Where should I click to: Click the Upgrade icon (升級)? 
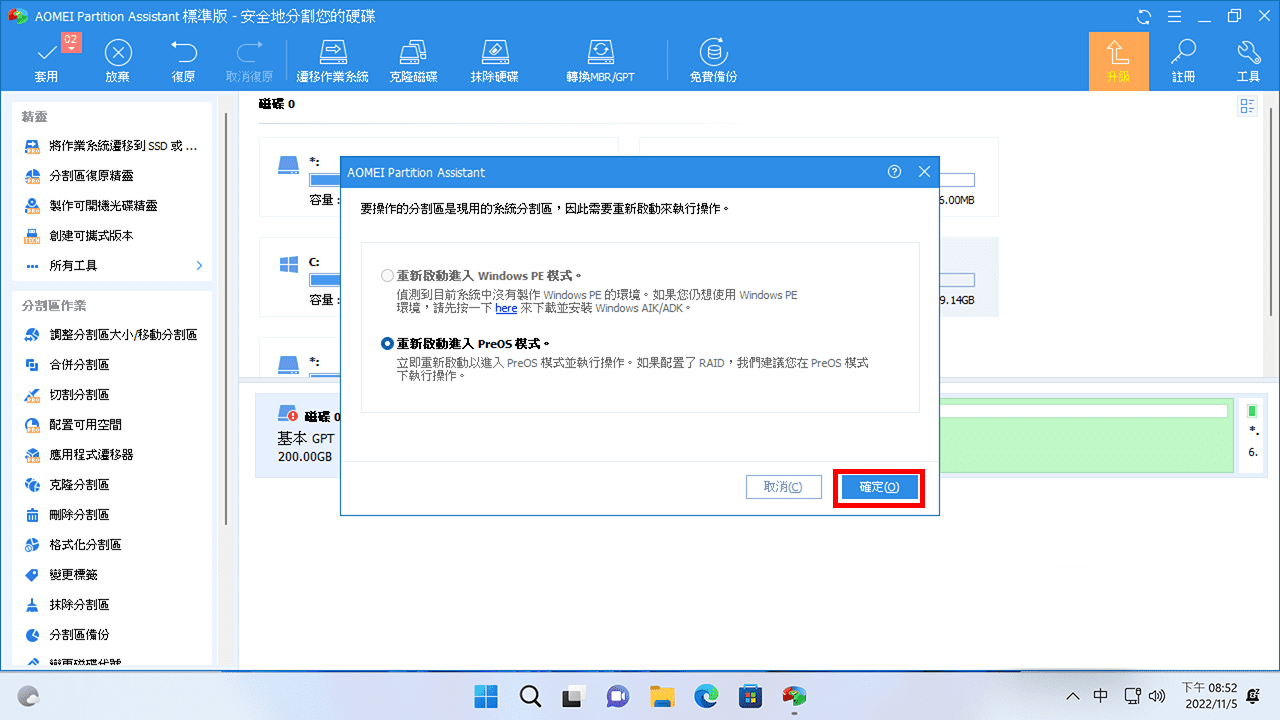coord(1118,60)
